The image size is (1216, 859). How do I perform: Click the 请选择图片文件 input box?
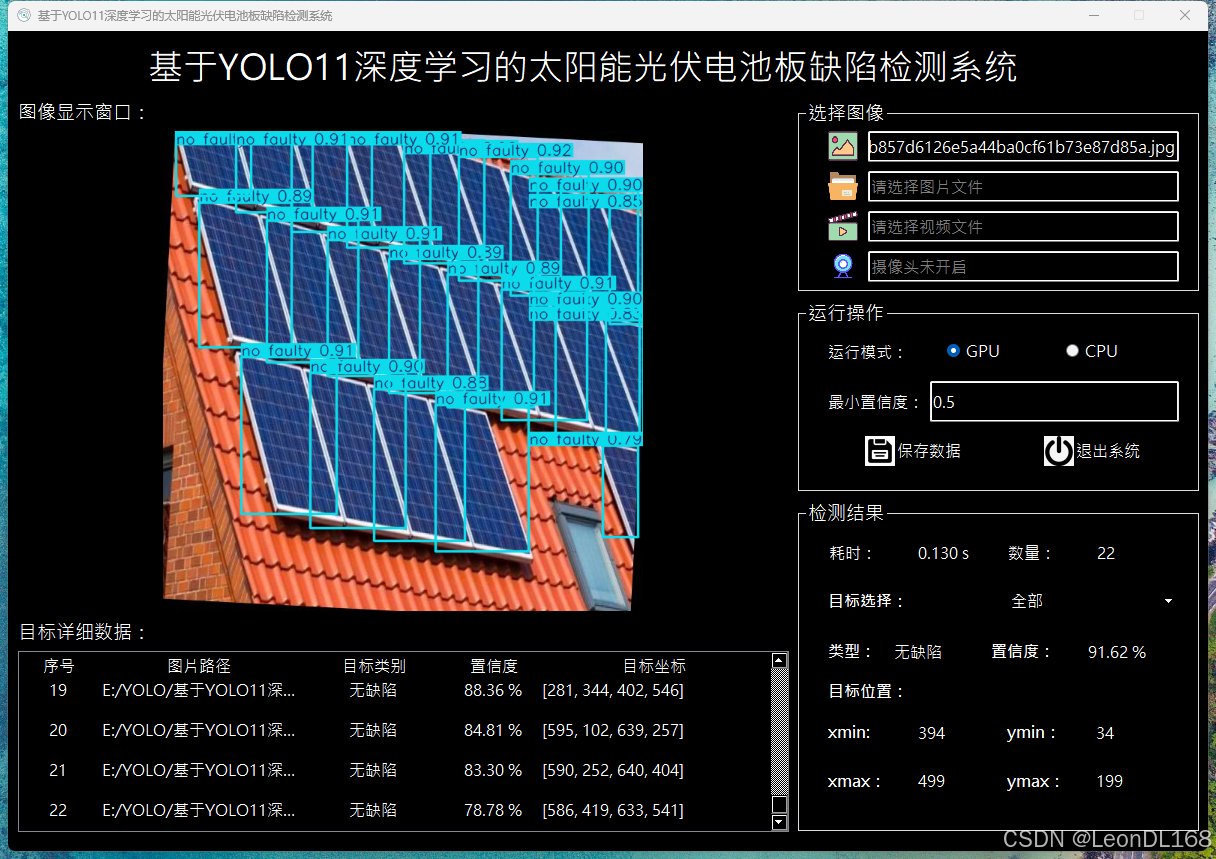click(1023, 186)
